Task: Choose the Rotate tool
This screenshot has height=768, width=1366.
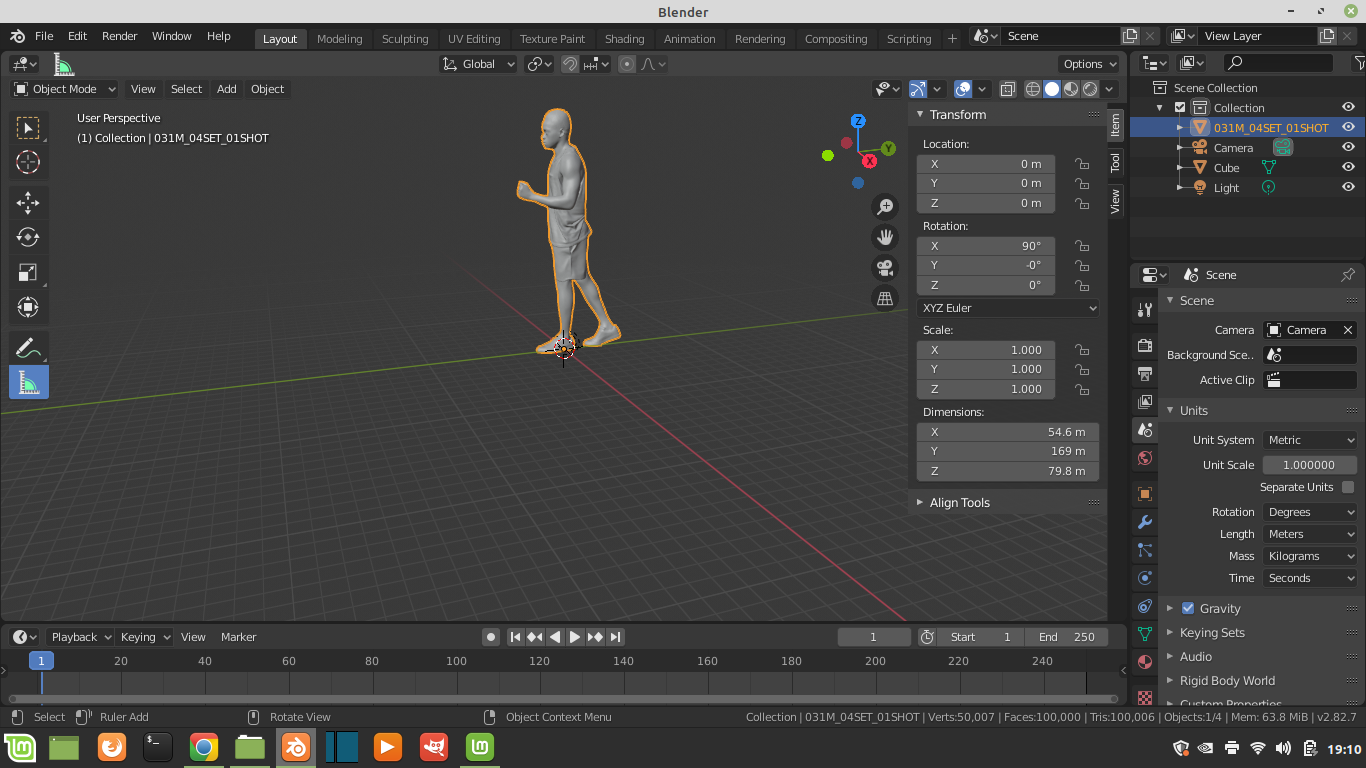Action: [28, 238]
